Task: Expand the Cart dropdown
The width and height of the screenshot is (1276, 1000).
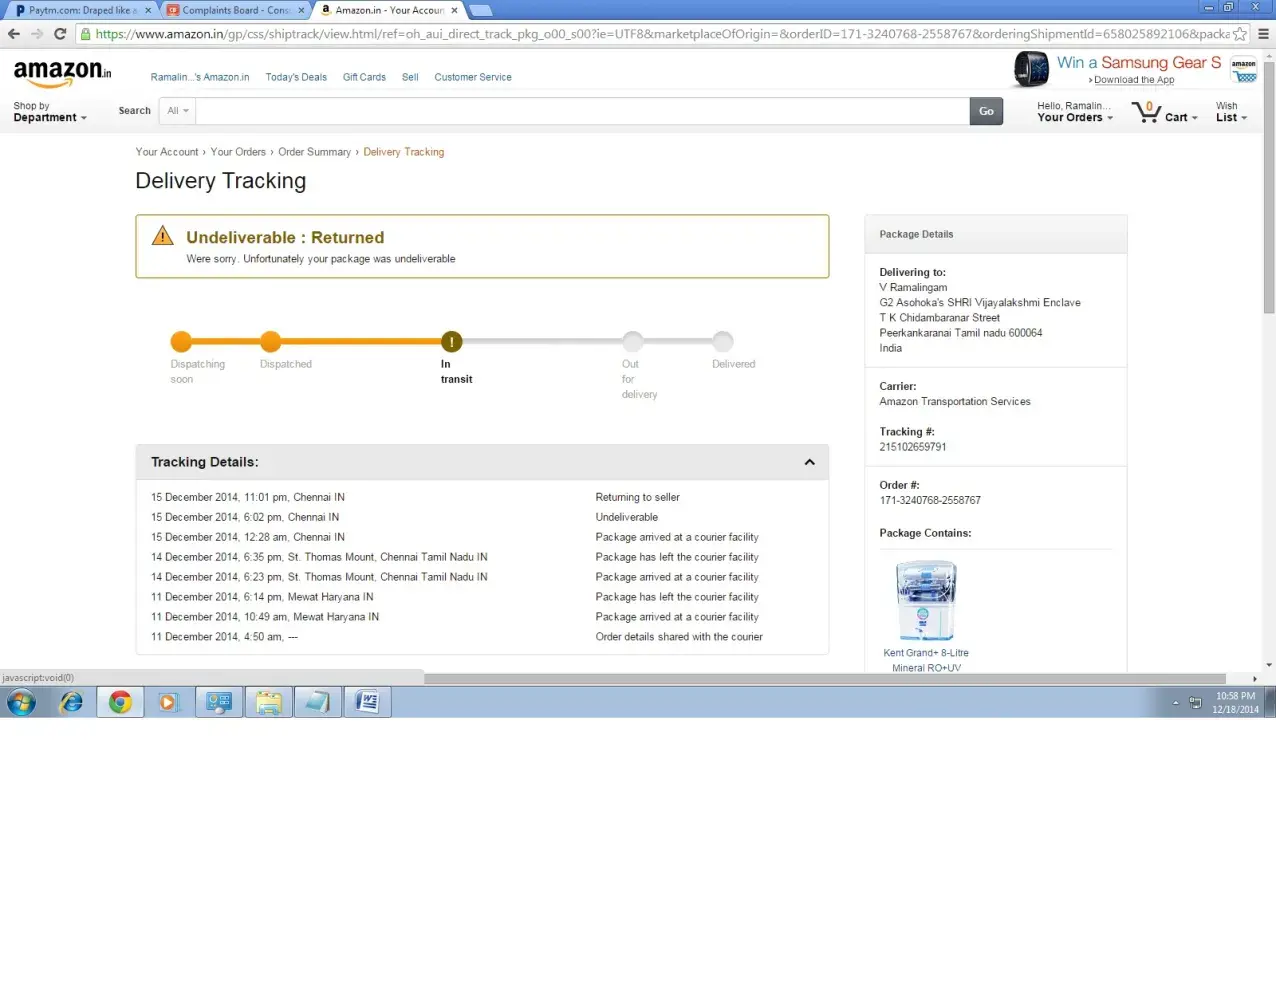Action: pyautogui.click(x=1181, y=117)
